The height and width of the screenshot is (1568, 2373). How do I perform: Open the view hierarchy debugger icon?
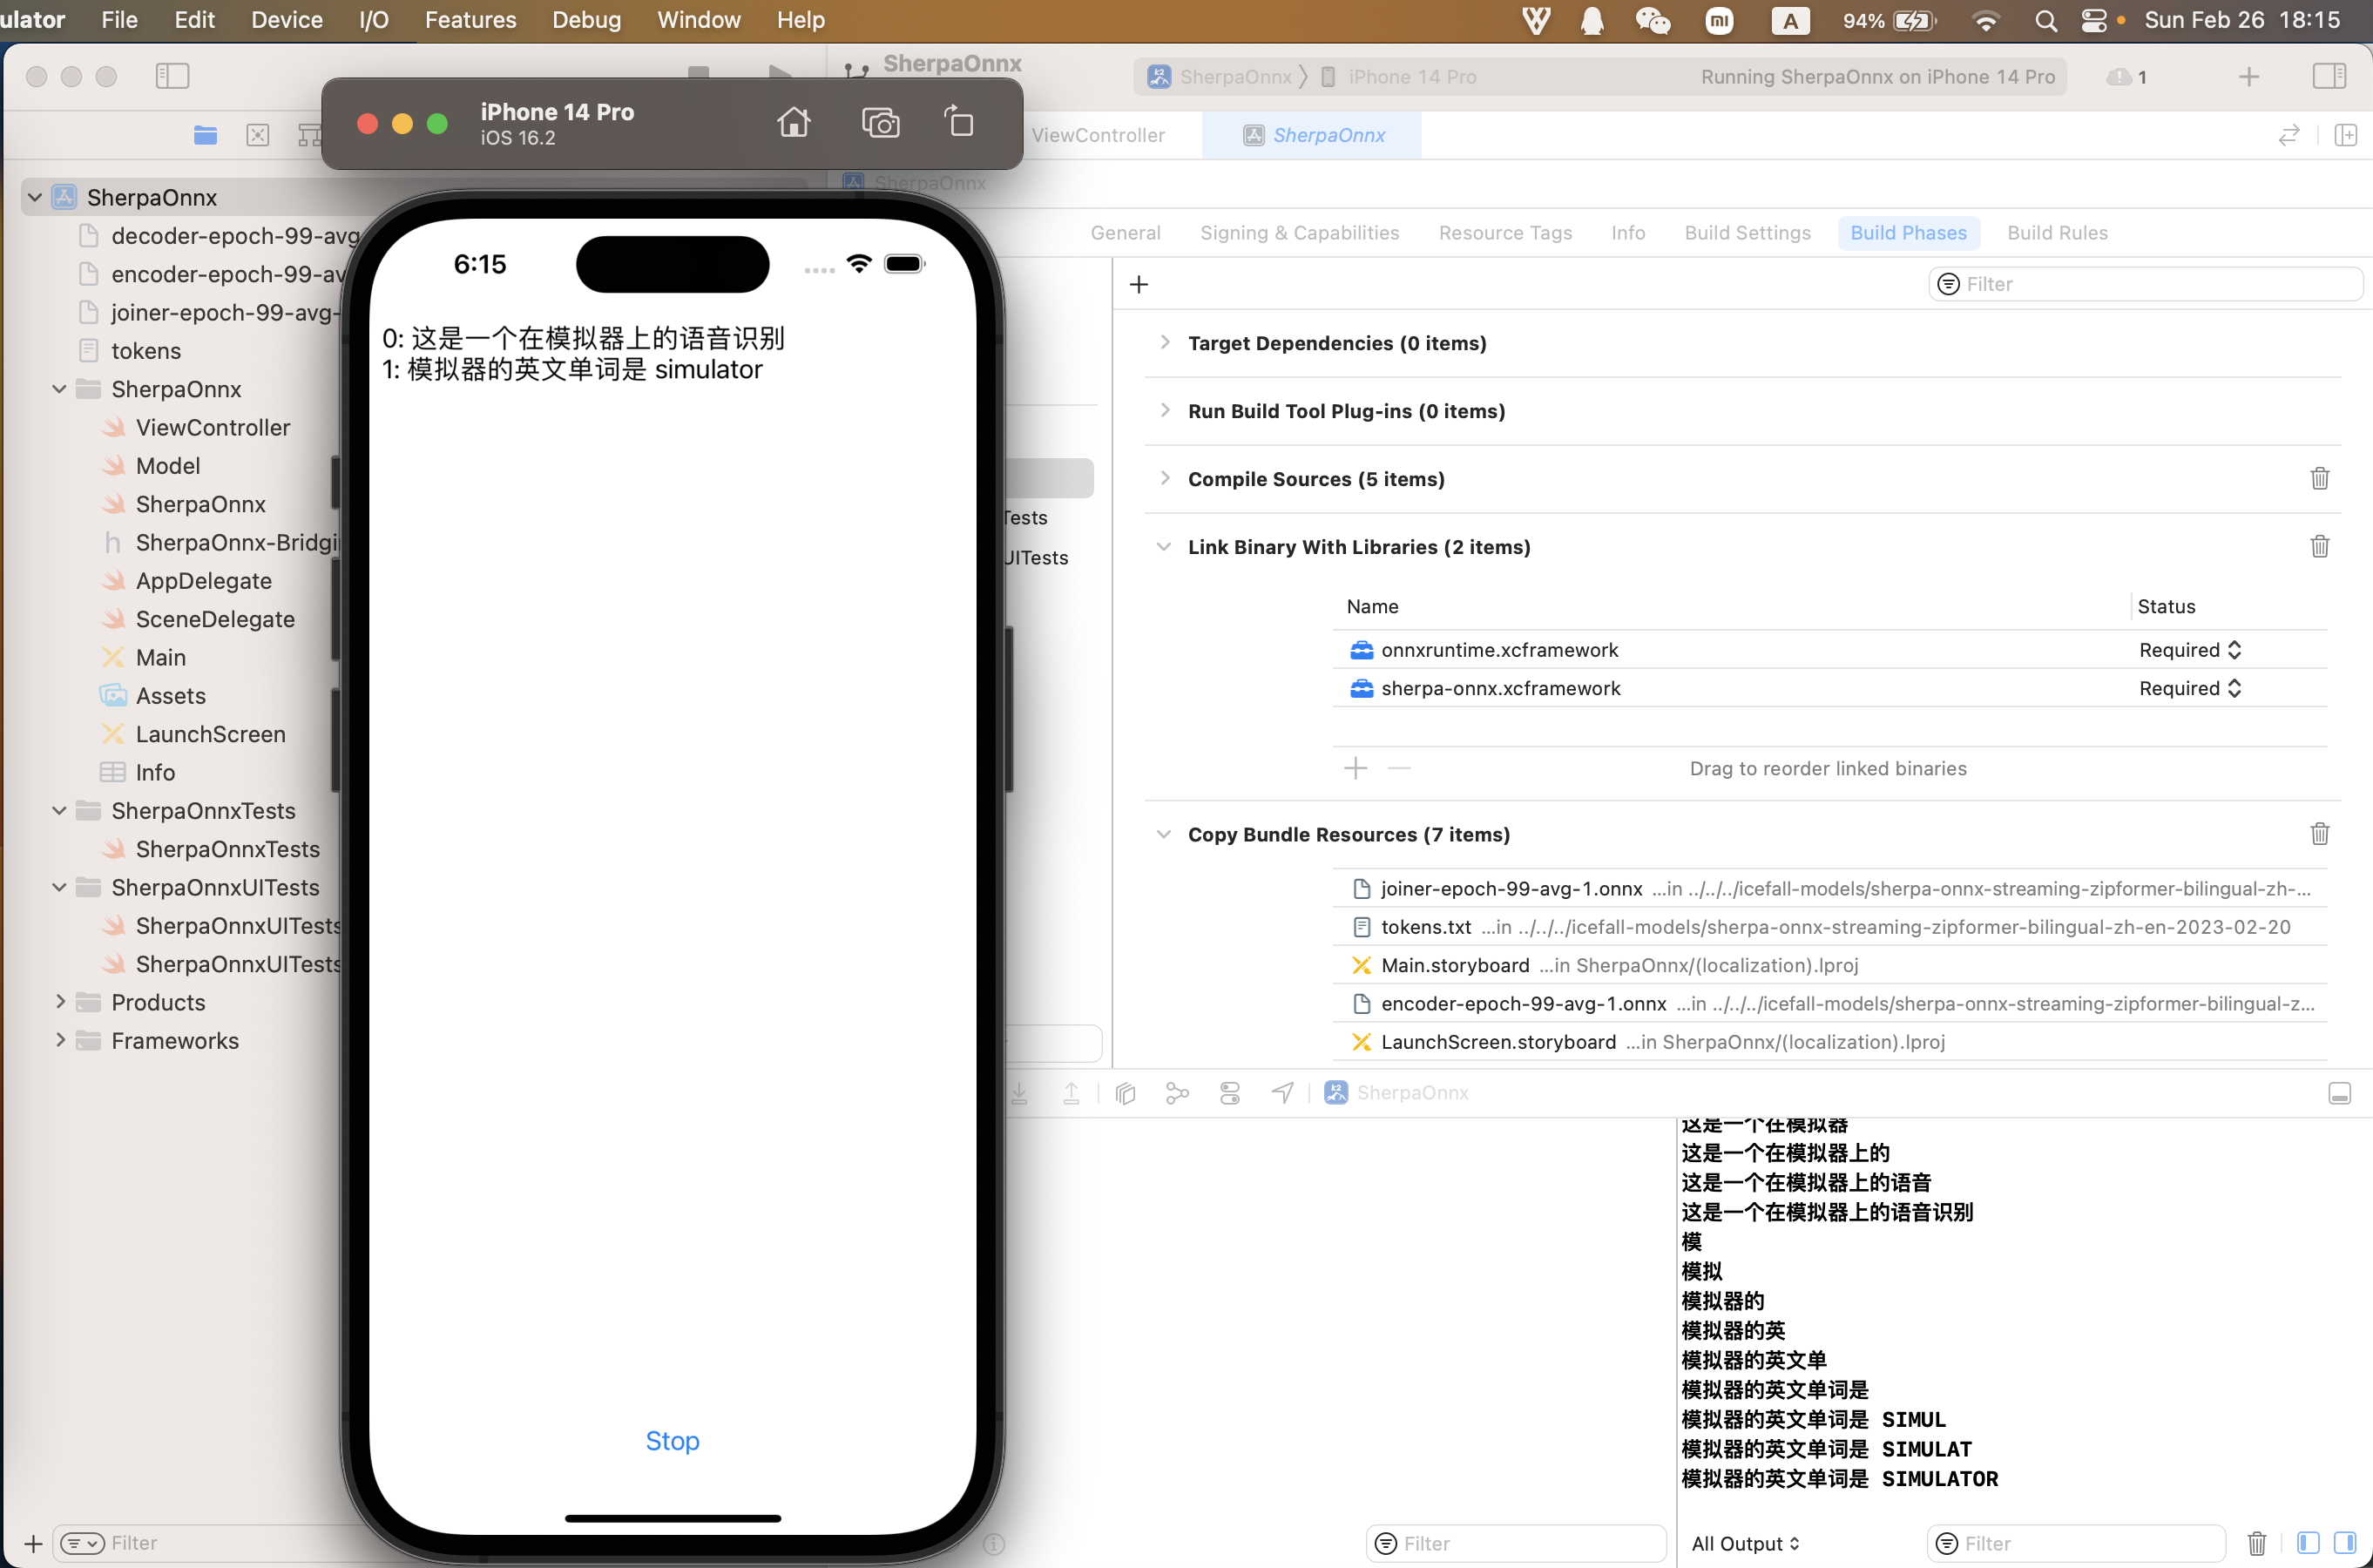point(1125,1093)
